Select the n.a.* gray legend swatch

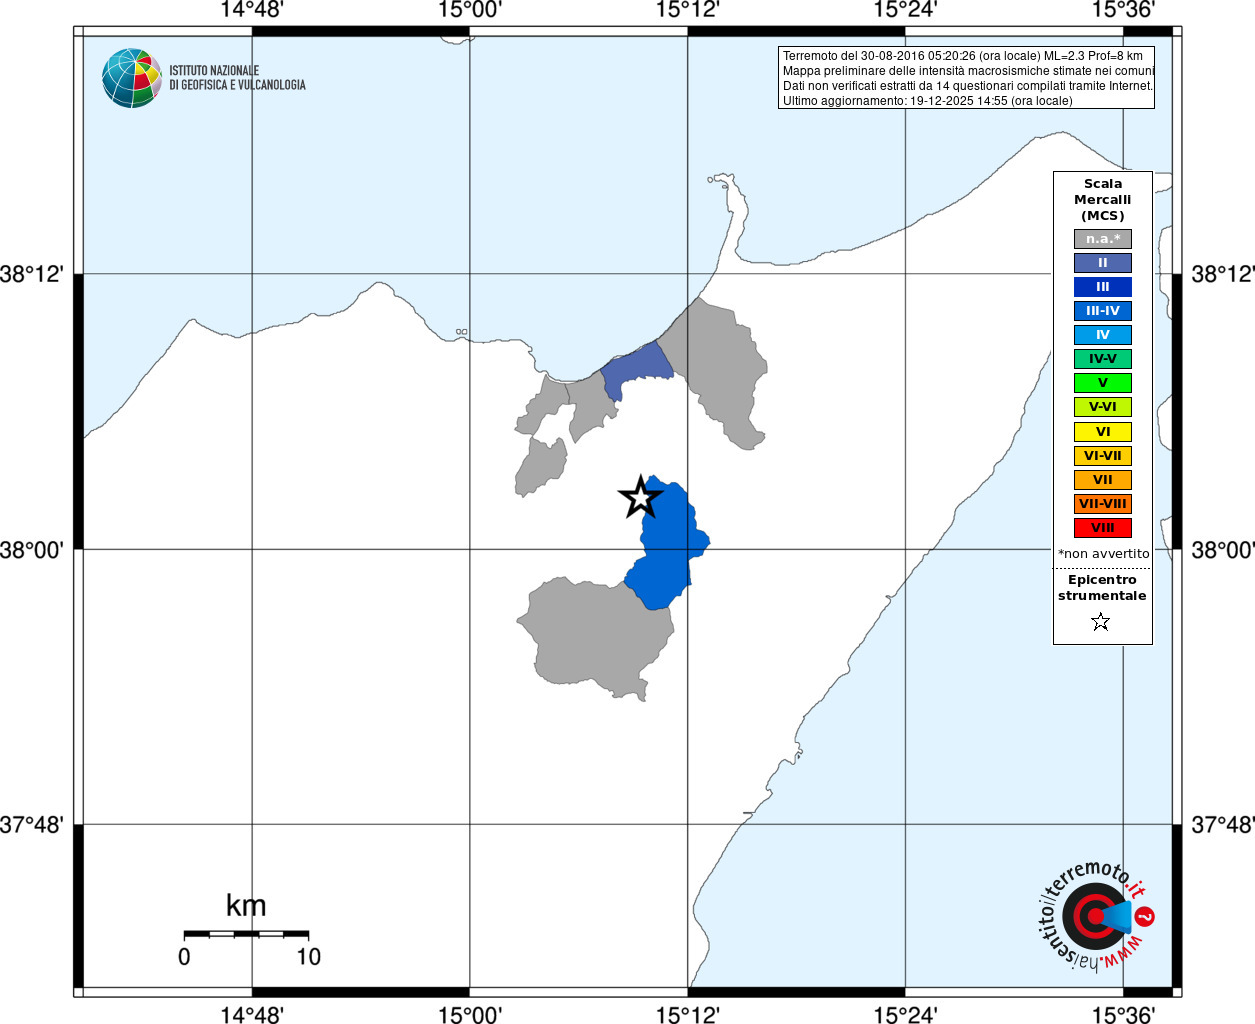[x=1103, y=239]
